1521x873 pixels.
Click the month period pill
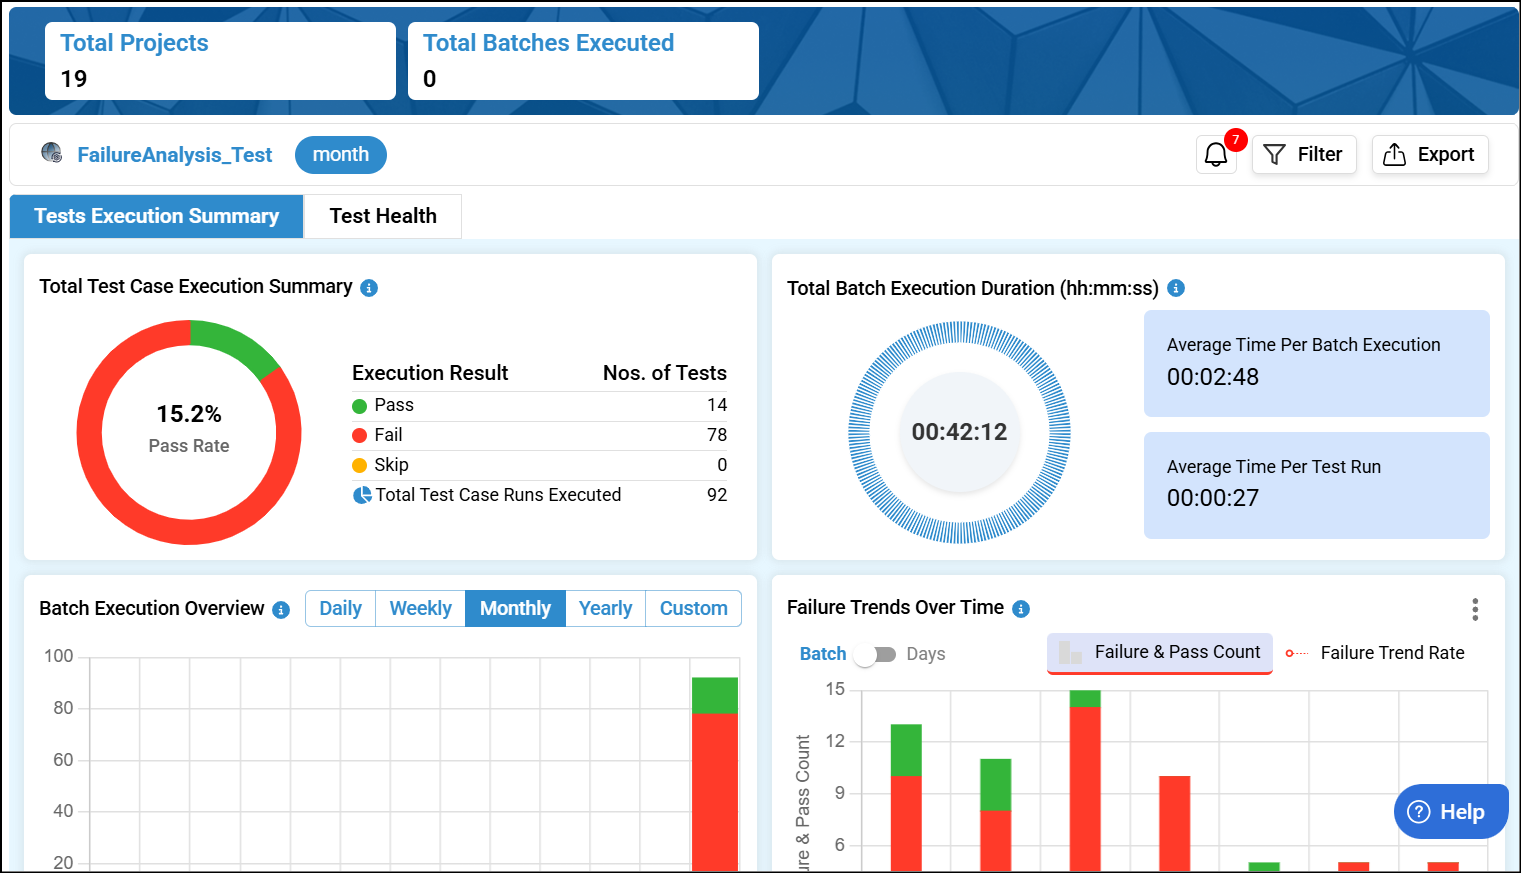pyautogui.click(x=341, y=155)
